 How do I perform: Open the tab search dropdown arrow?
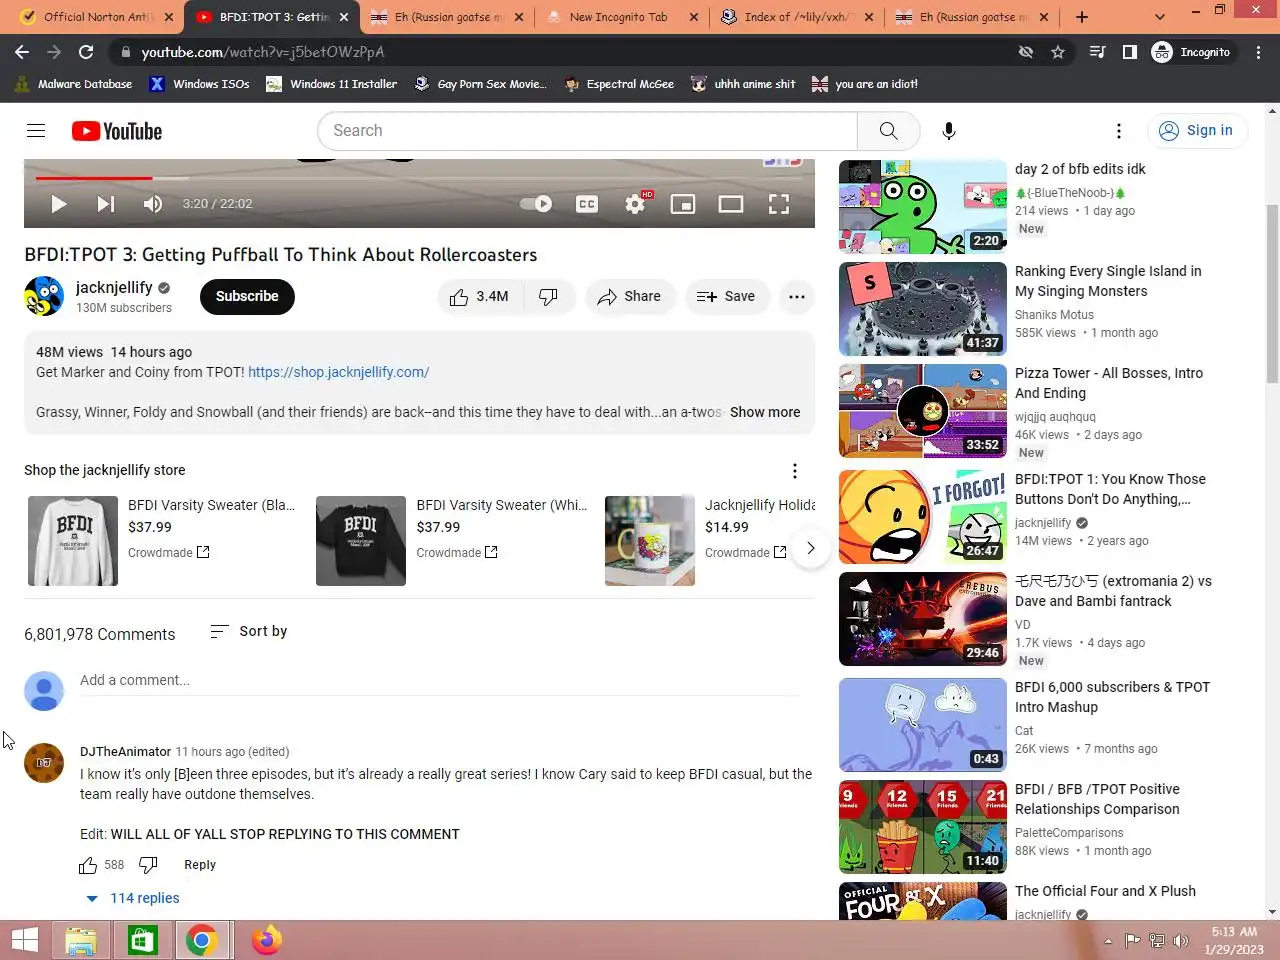pyautogui.click(x=1160, y=17)
